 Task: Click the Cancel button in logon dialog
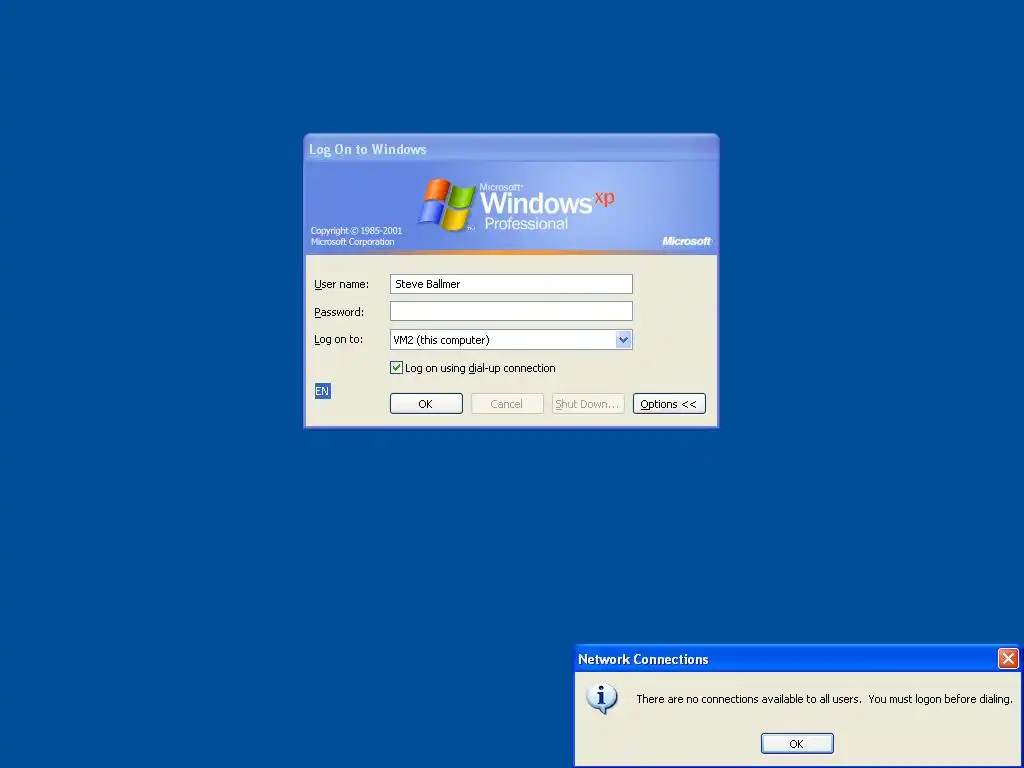[507, 404]
